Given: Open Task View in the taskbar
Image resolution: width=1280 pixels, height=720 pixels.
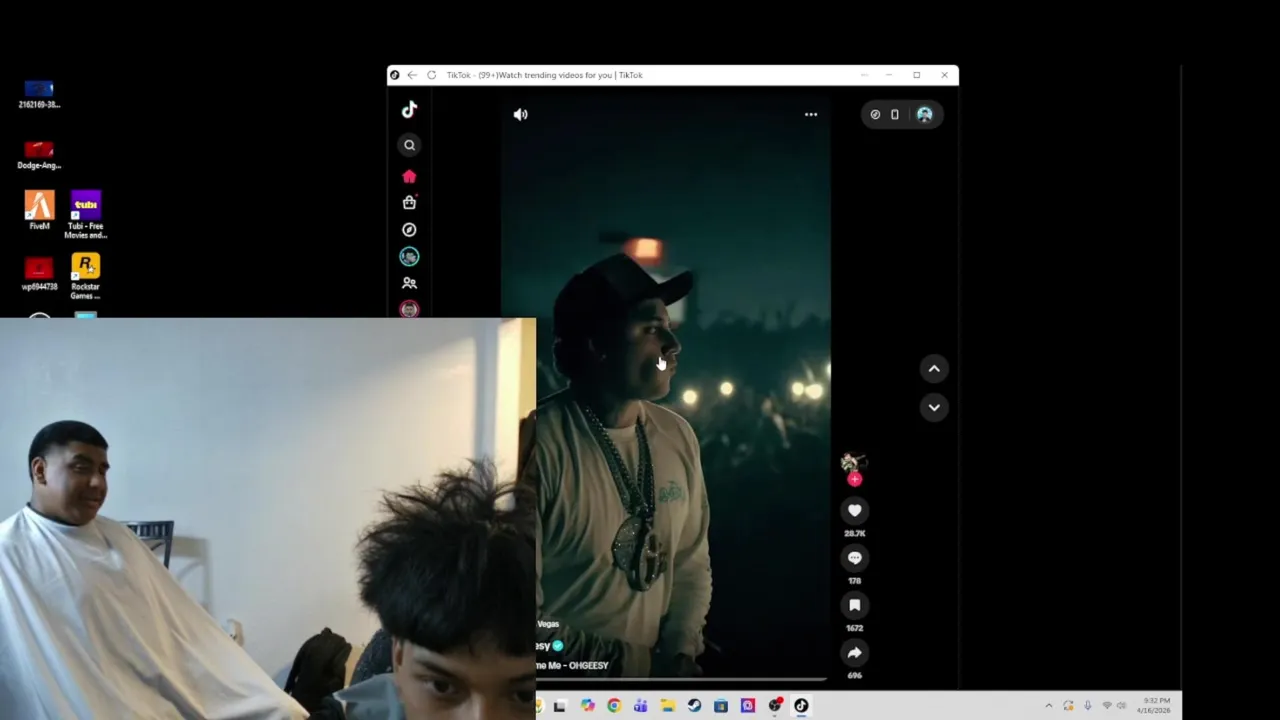Looking at the screenshot, I should [x=560, y=706].
